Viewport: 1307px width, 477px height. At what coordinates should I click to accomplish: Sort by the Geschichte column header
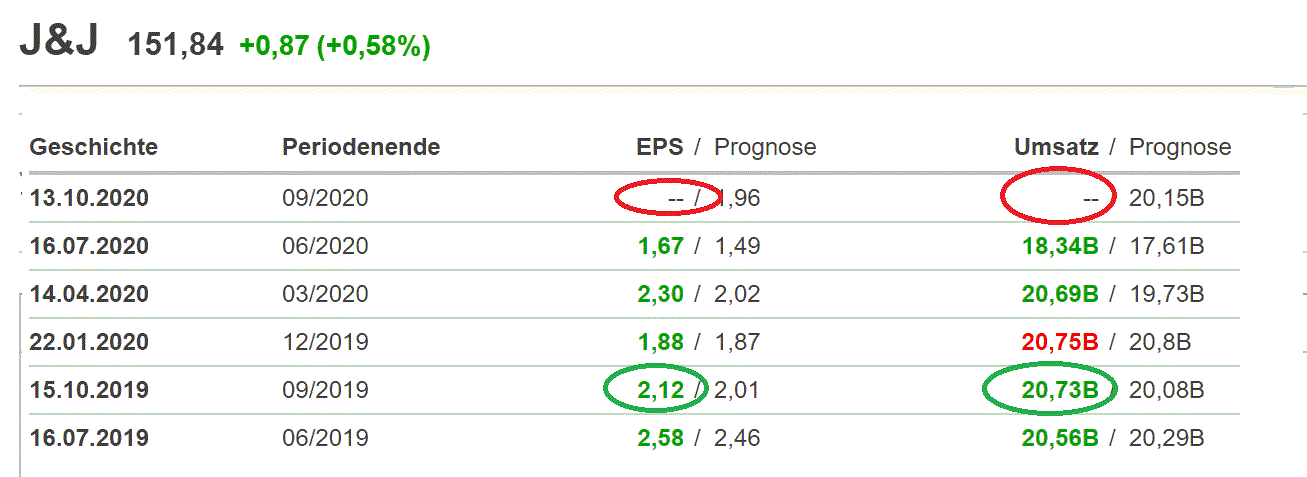point(94,147)
